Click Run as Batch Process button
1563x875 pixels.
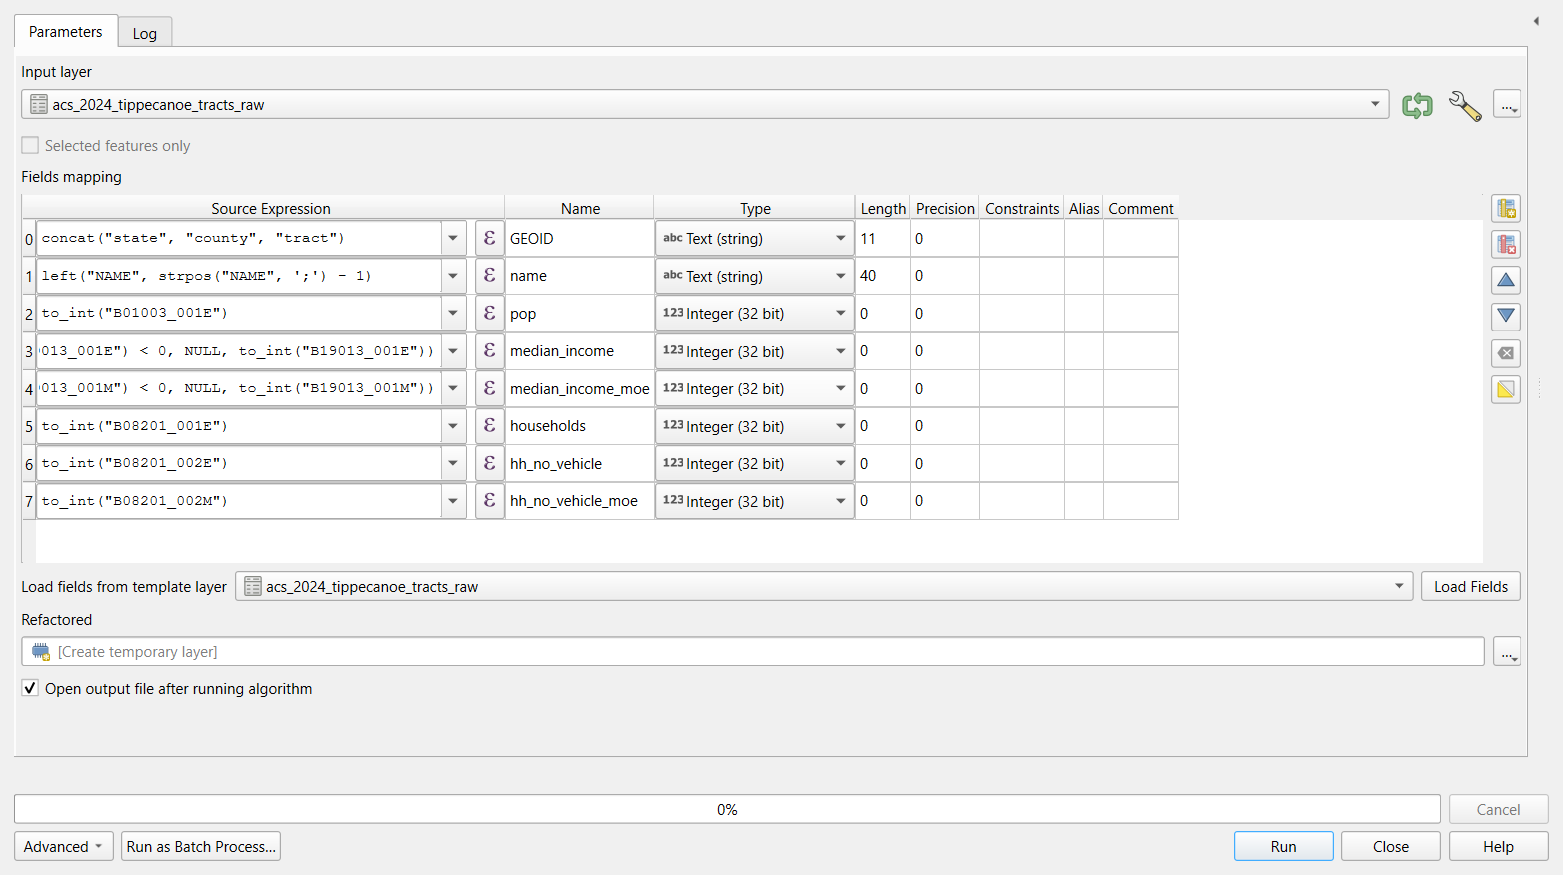(201, 846)
